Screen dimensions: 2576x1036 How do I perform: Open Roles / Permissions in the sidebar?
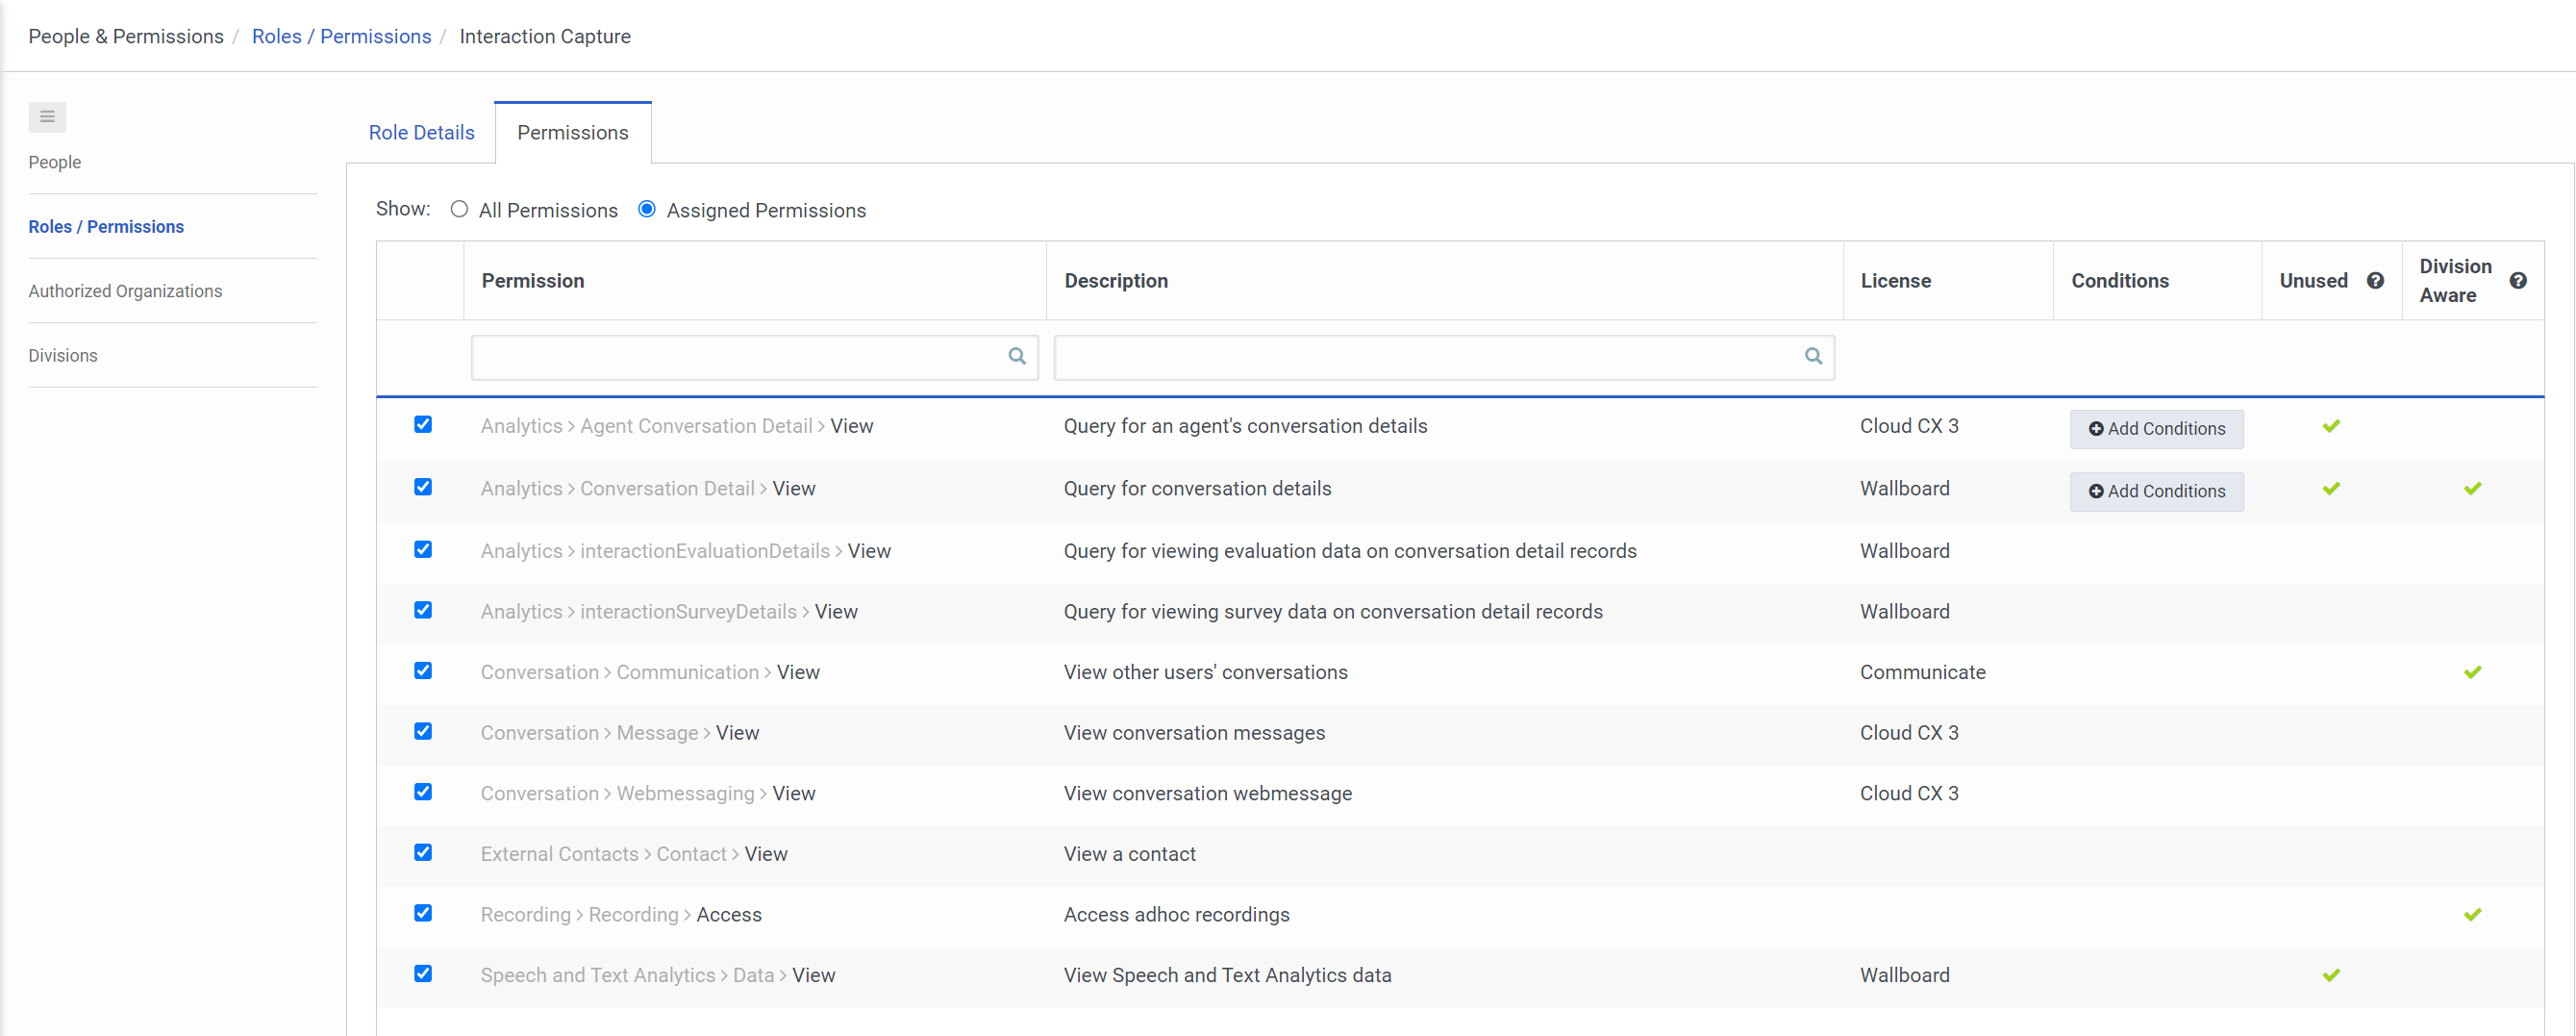pos(106,226)
